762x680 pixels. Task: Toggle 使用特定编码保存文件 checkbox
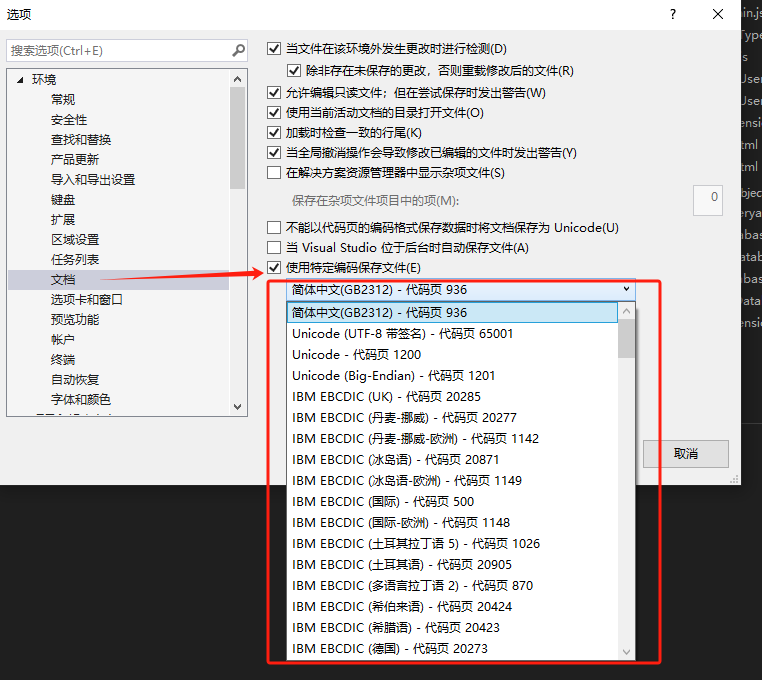pos(275,268)
